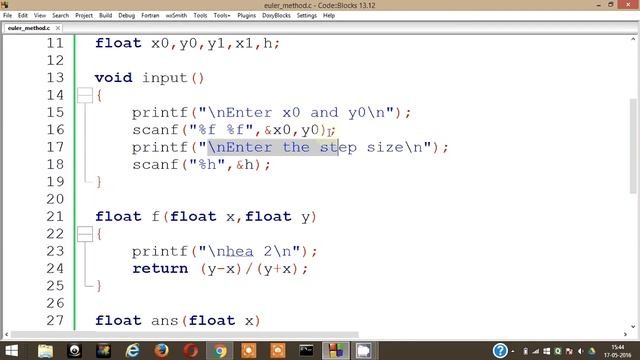Open the taskbar clock and date
This screenshot has height=360, width=640.
point(618,351)
